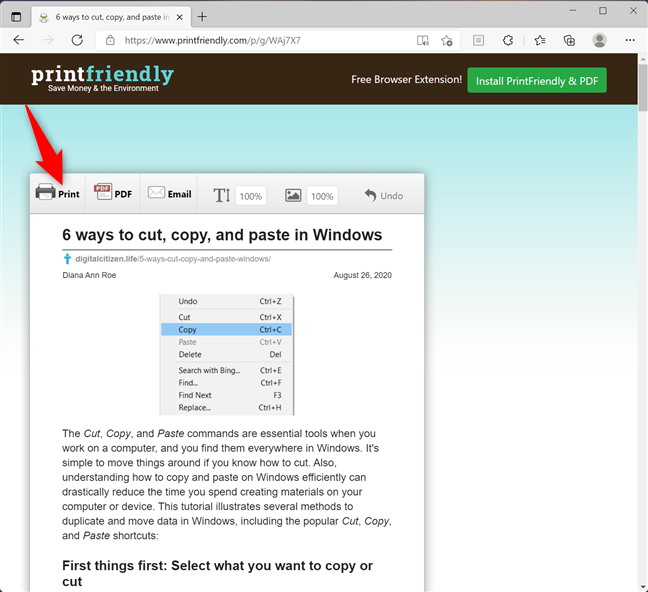Screen dimensions: 648x592
Task: Click the scrollbar down arrow
Action: pos(643,587)
